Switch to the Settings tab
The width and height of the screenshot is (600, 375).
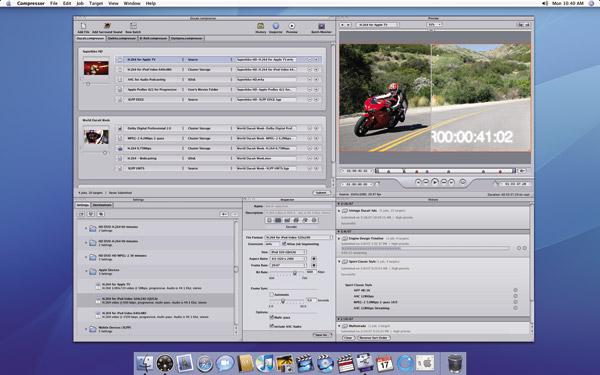coord(83,205)
